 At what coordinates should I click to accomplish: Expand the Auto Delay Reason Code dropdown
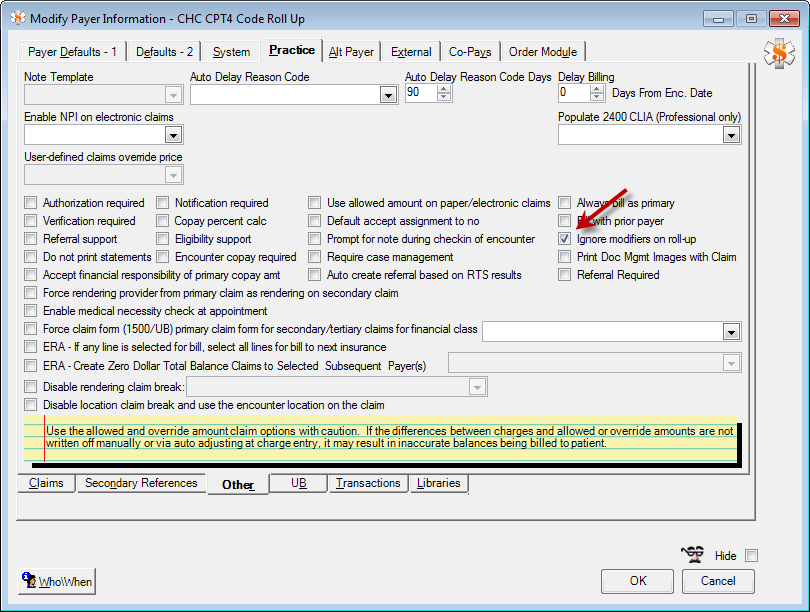point(388,95)
